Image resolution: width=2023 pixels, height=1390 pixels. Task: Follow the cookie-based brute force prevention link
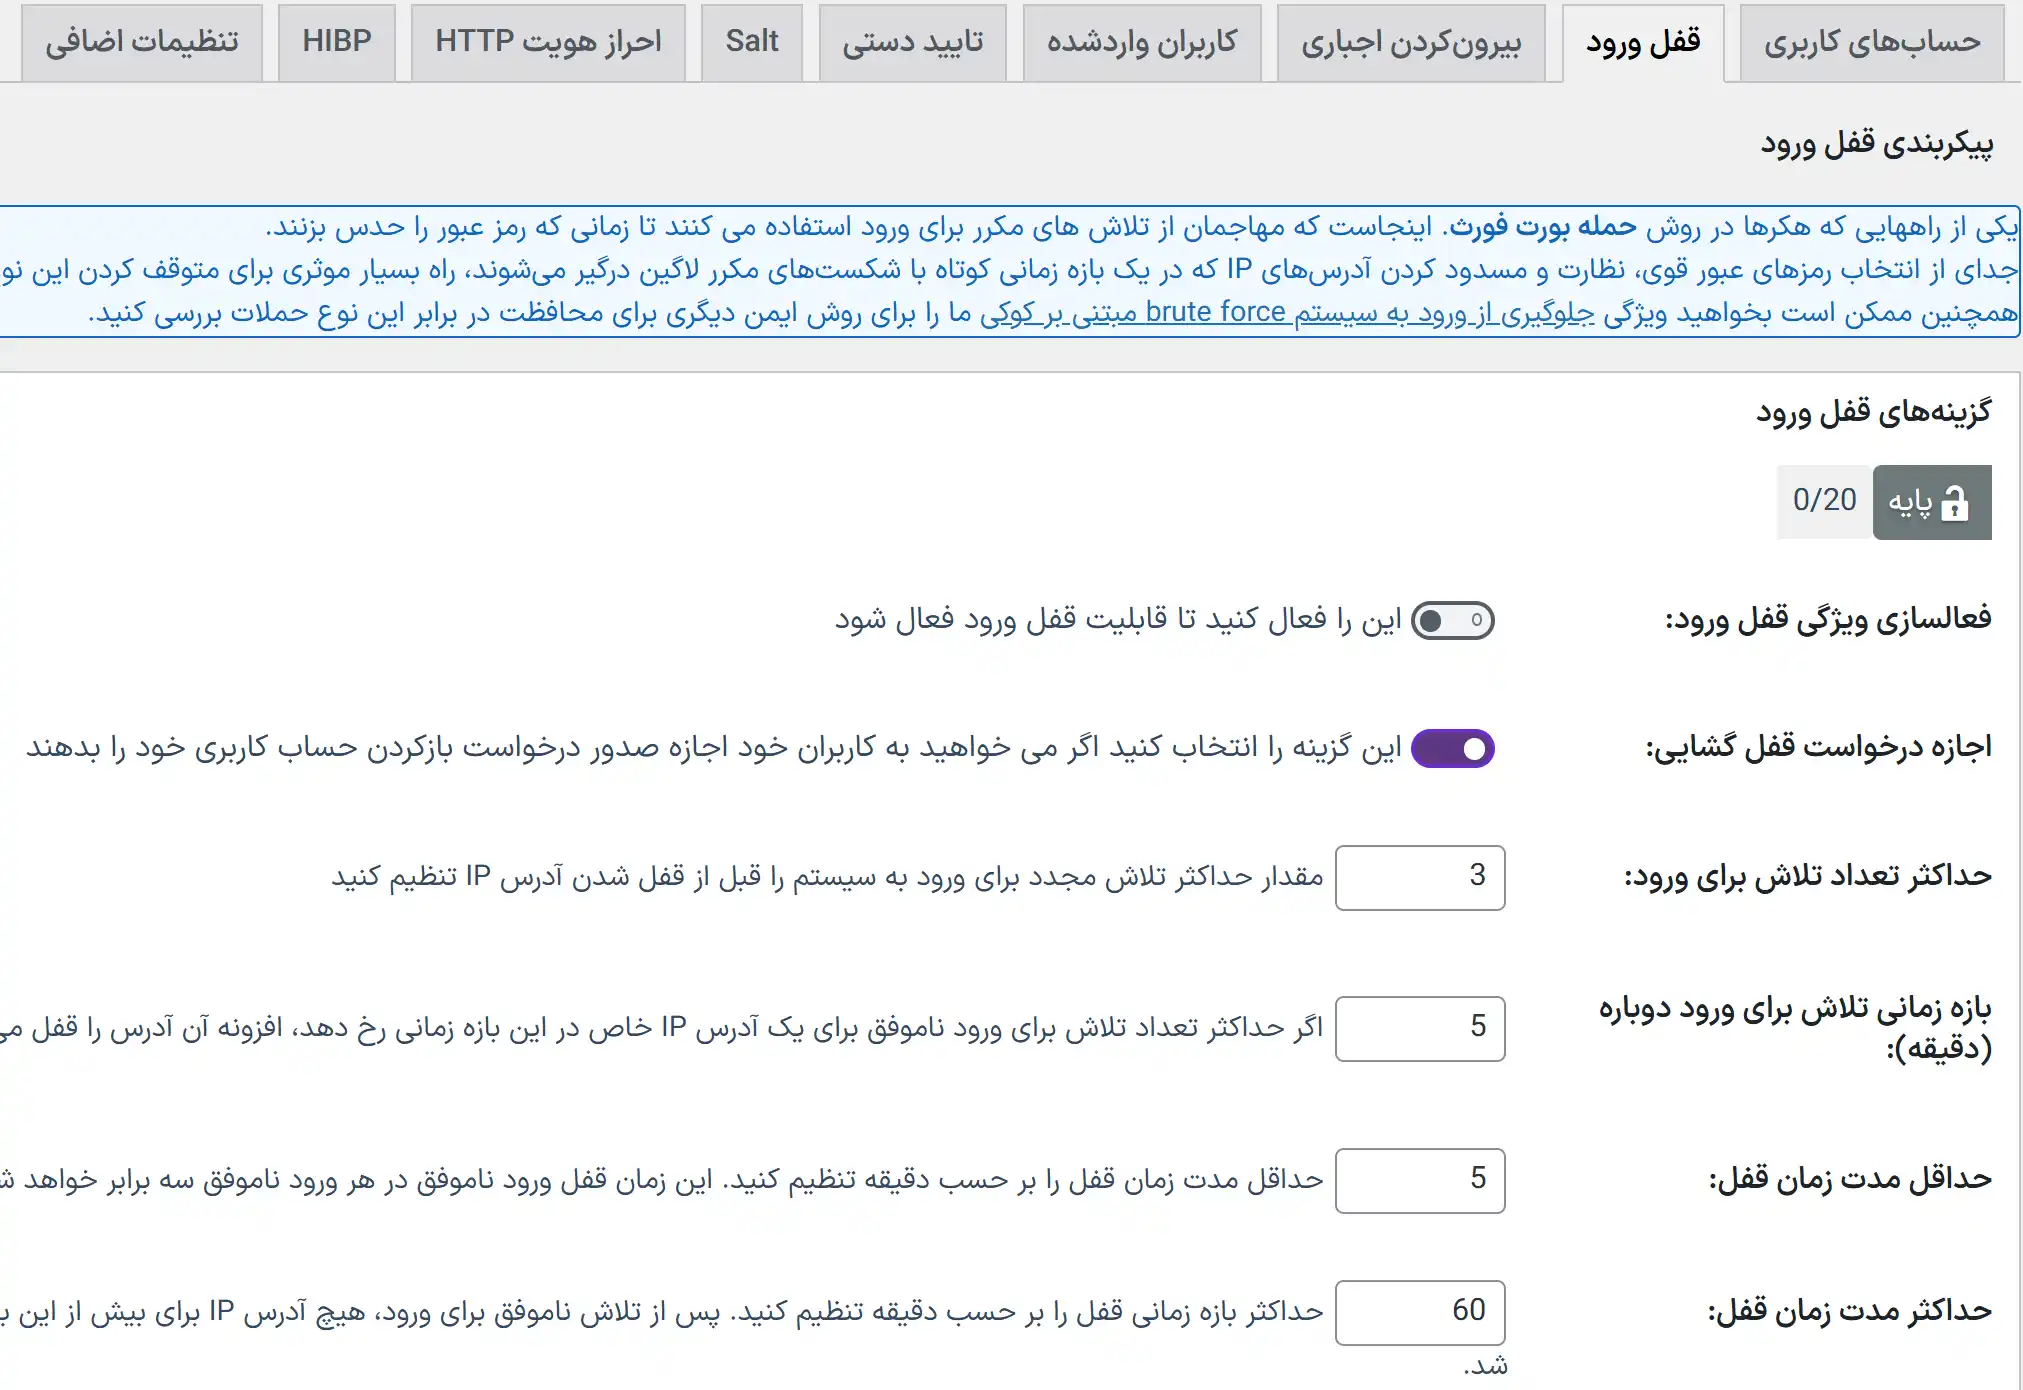[1287, 313]
